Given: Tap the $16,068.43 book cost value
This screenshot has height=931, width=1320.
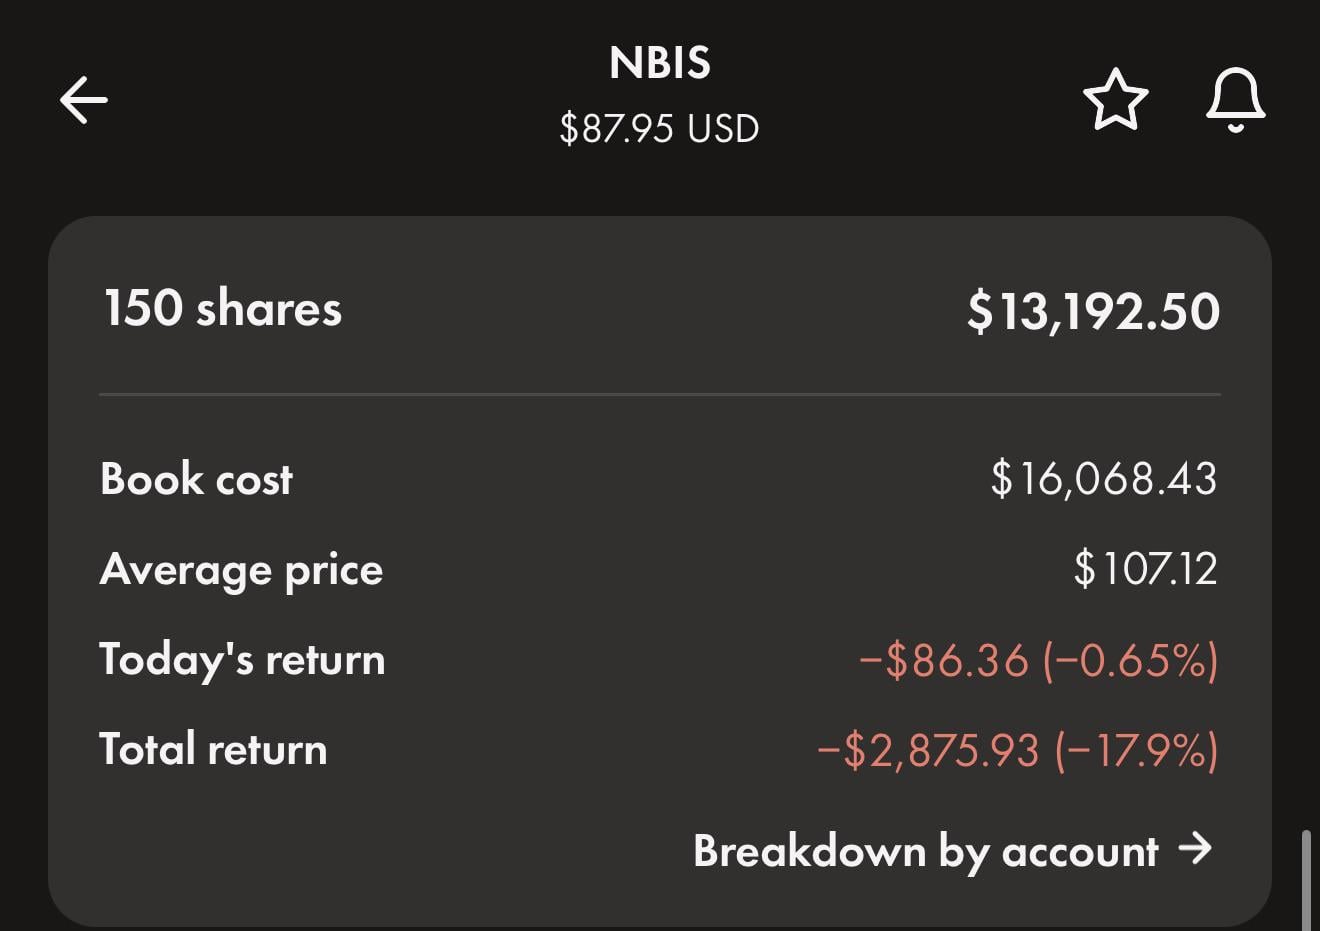Looking at the screenshot, I should coord(1104,479).
